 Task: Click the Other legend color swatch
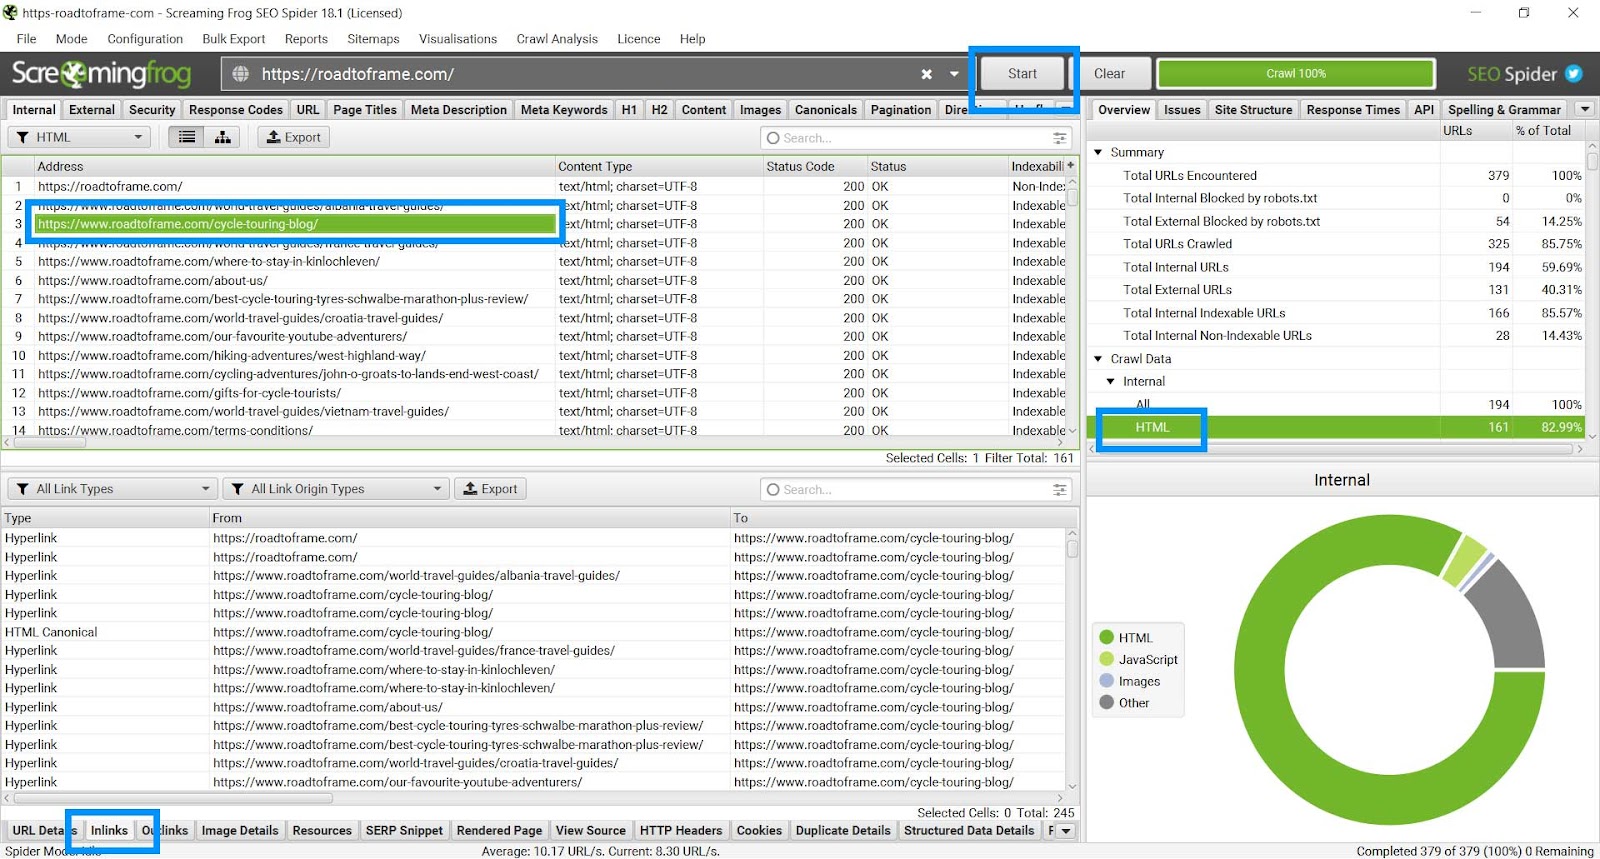1106,702
